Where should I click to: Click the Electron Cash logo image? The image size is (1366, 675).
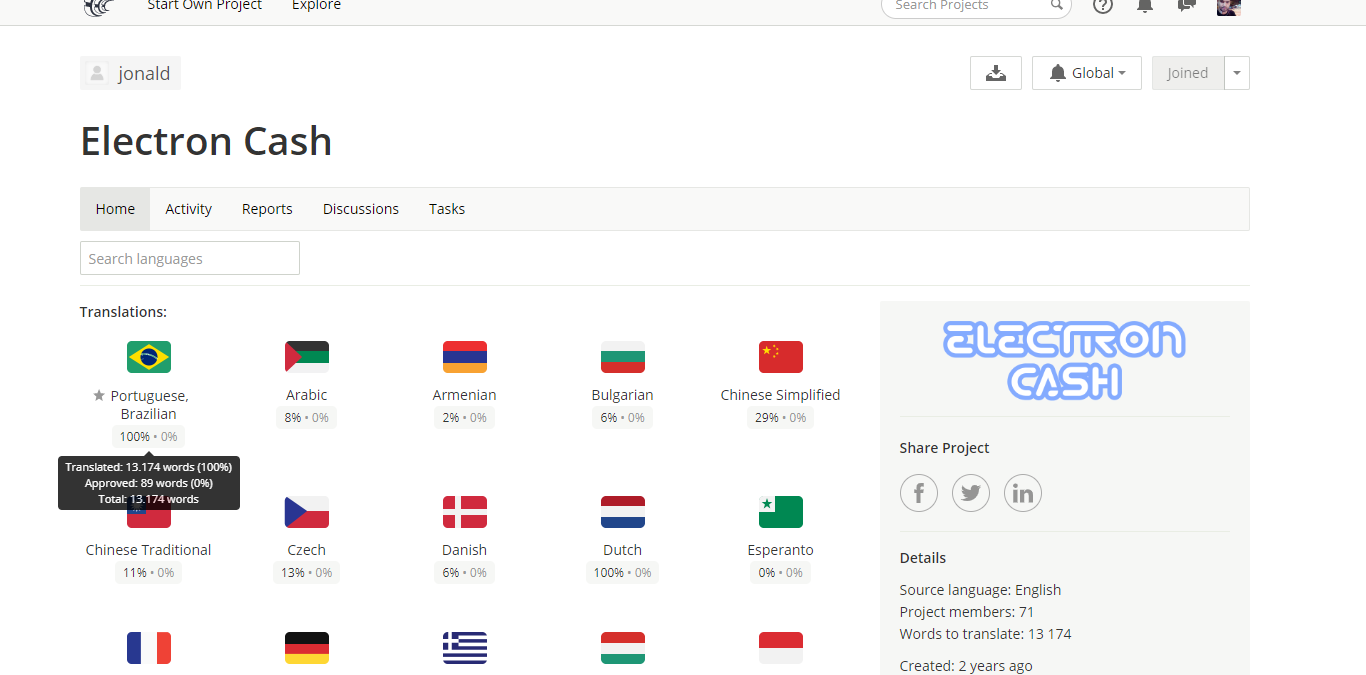point(1064,360)
